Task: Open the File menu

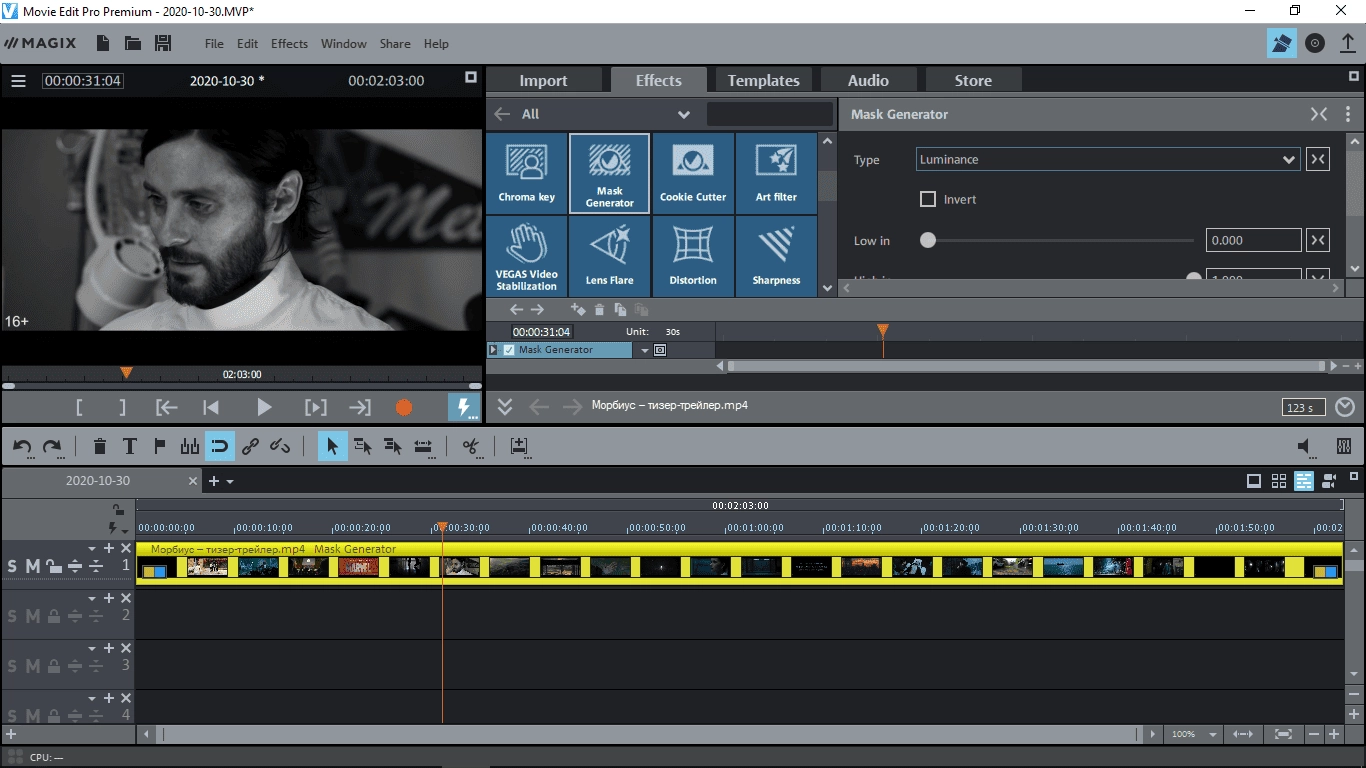Action: tap(214, 43)
